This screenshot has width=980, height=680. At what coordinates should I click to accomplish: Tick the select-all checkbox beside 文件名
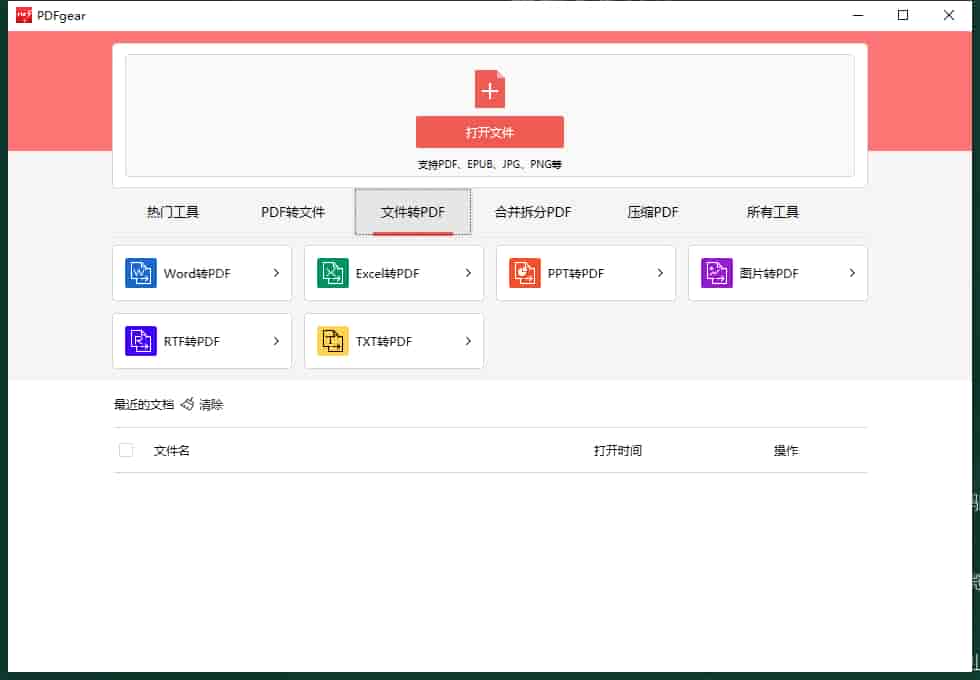click(x=126, y=450)
